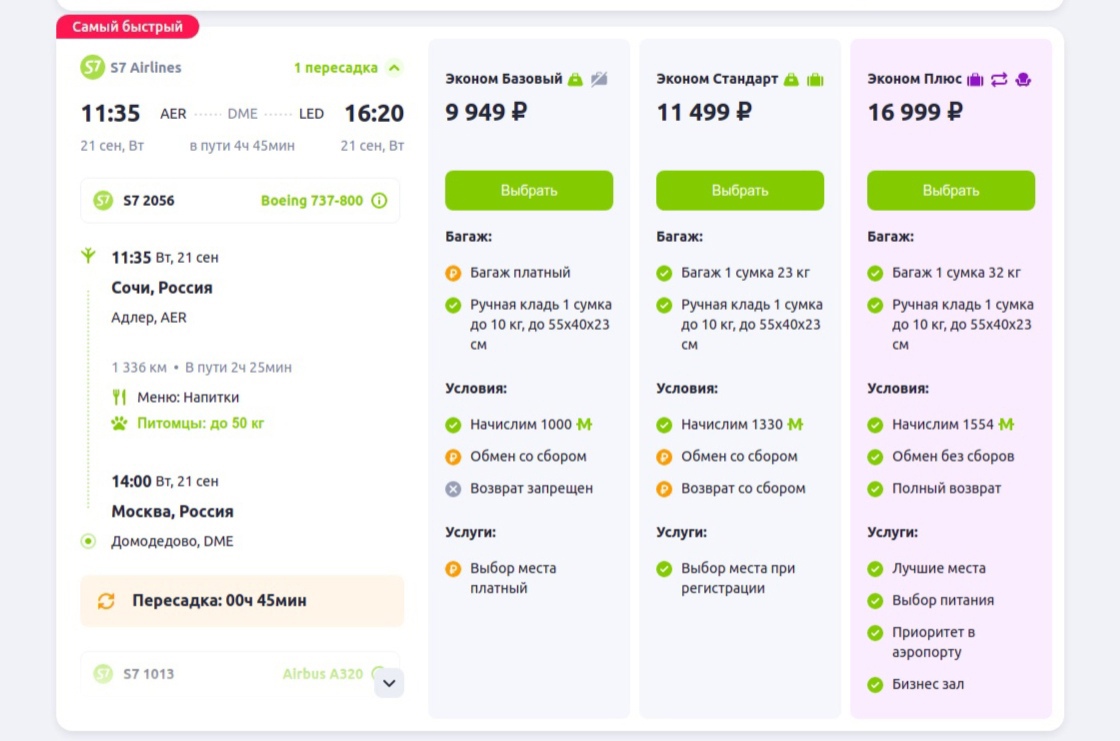Select the Эконом Базовый fare for 9 949 ₽
Viewport: 1120px width, 741px height.
click(x=529, y=190)
